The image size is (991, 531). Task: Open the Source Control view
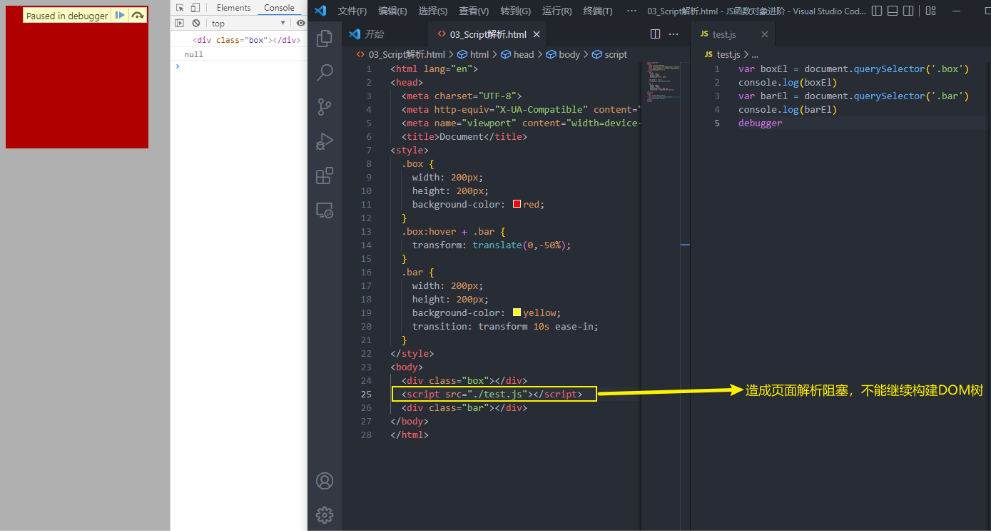pos(324,106)
